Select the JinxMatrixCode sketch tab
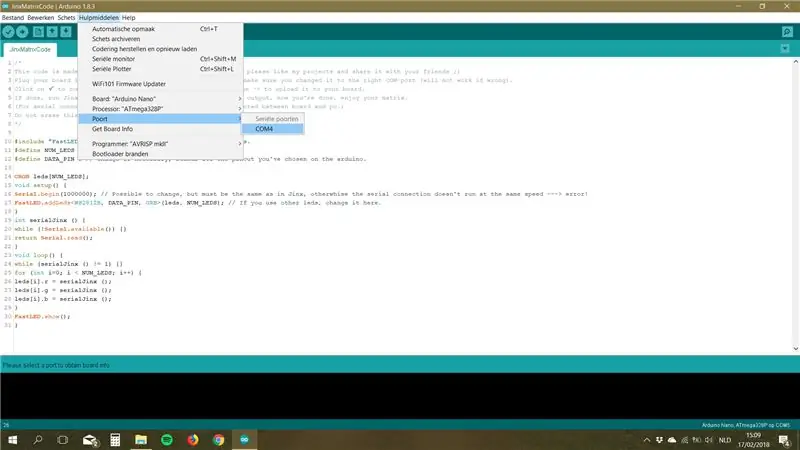 pyautogui.click(x=30, y=49)
